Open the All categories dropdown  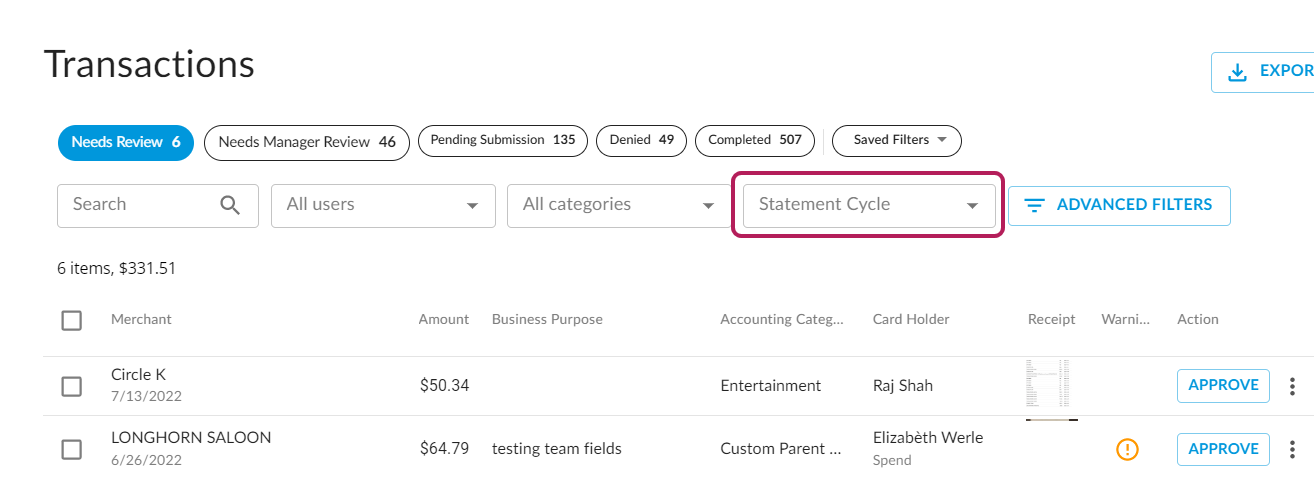(619, 205)
